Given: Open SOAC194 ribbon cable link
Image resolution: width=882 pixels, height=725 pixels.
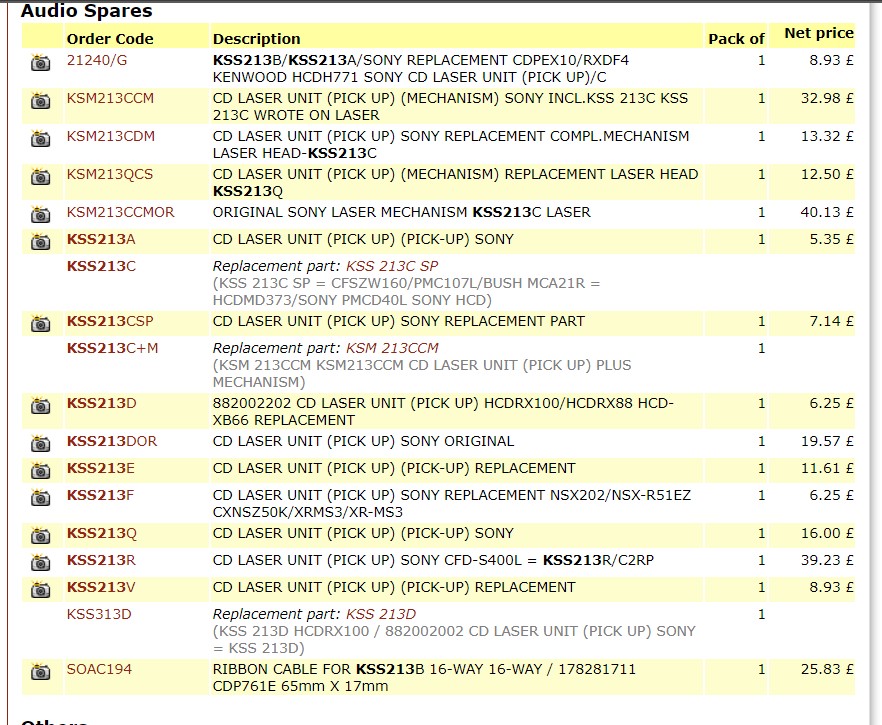Looking at the screenshot, I should [99, 669].
